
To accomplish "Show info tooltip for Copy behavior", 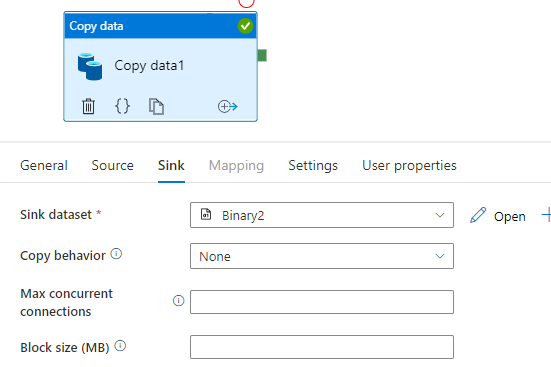I will (x=116, y=253).
